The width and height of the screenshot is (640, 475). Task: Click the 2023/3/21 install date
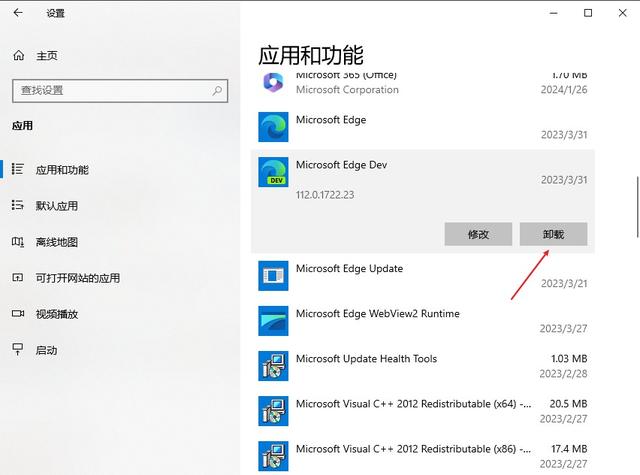(x=564, y=284)
